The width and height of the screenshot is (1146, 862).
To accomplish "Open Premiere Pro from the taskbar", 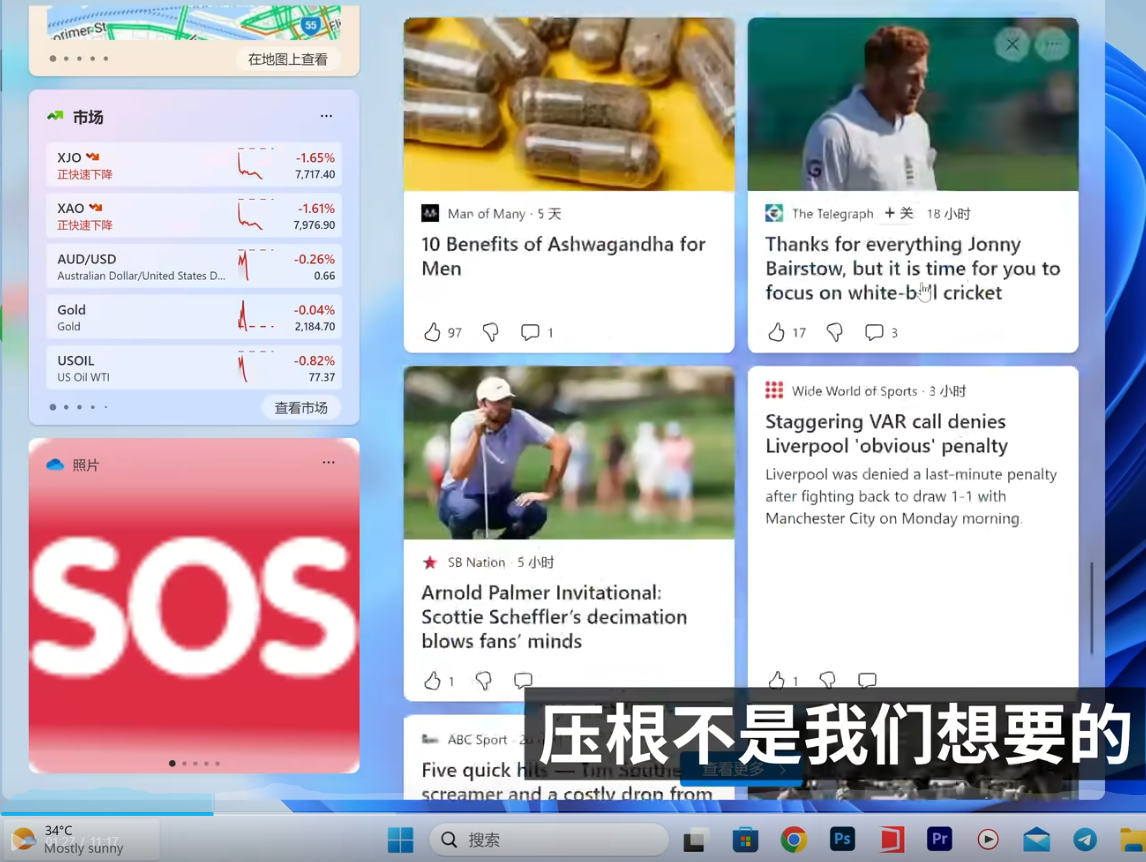I will [x=939, y=839].
